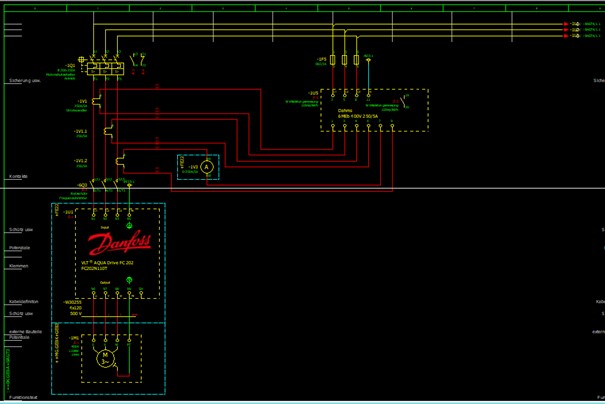Select the ammeter symbol marked A
Screen dimensions: 605x404
(207, 168)
